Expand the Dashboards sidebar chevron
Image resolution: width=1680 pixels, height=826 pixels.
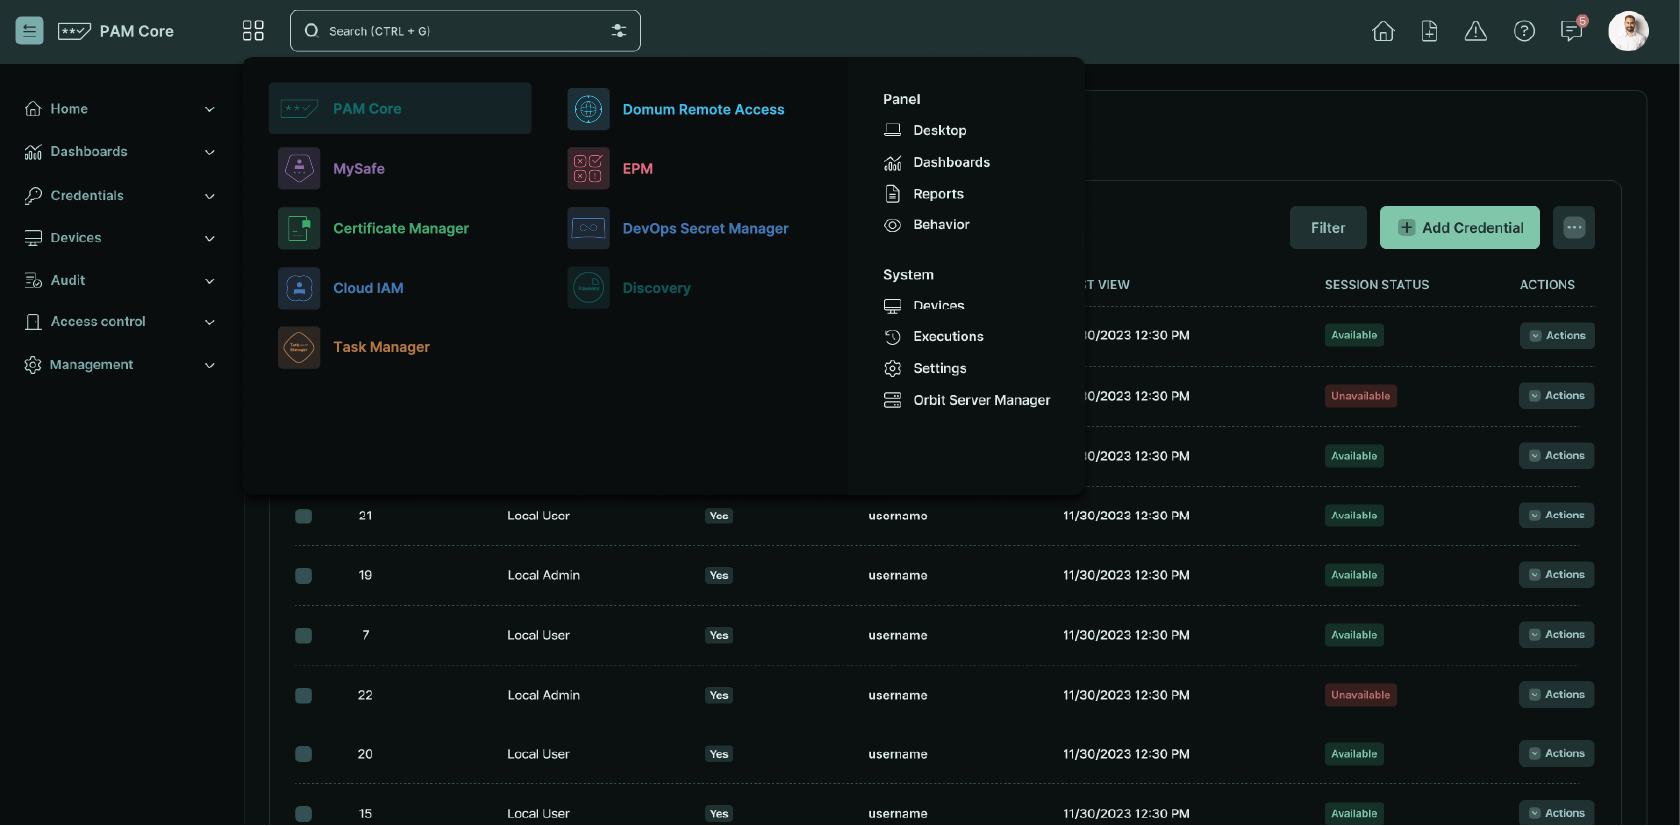pyautogui.click(x=210, y=152)
